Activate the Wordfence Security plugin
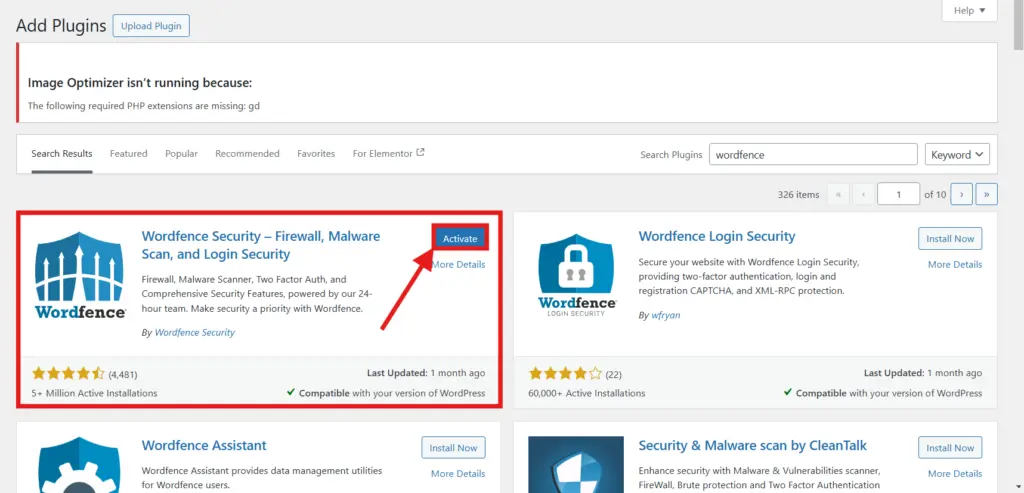 coord(460,239)
